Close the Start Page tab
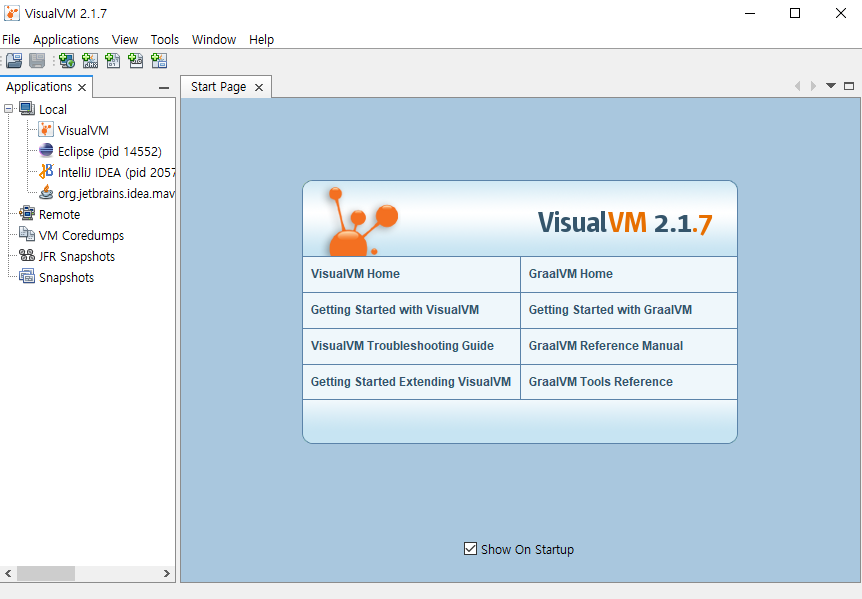 coord(259,87)
